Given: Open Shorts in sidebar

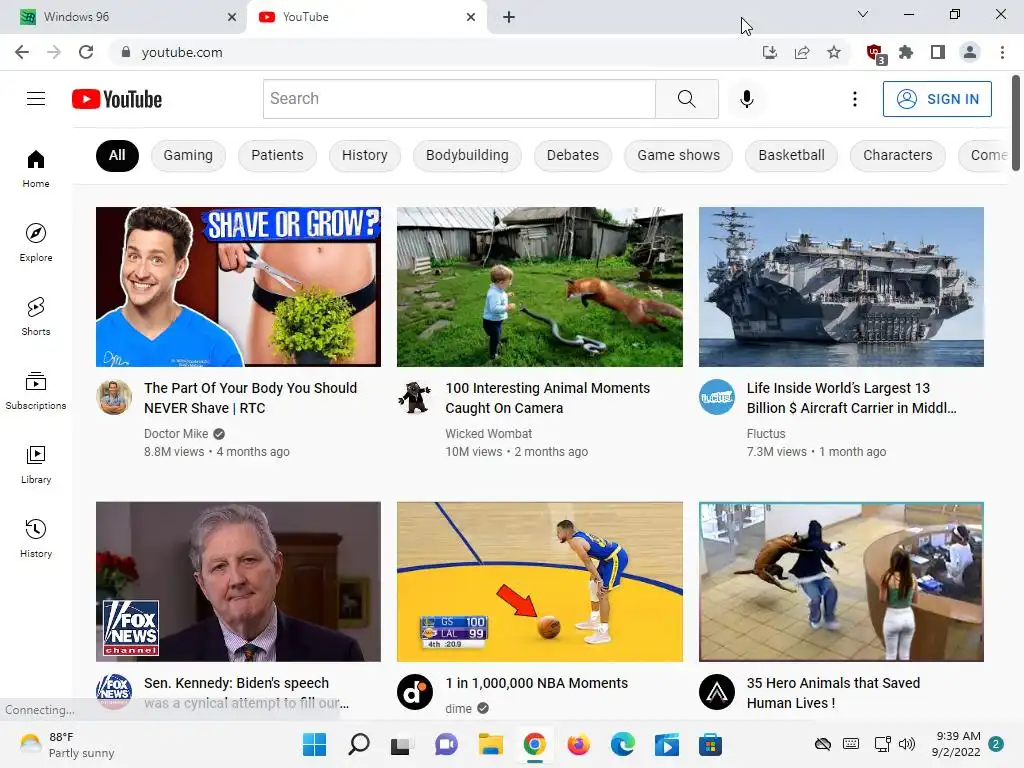Looking at the screenshot, I should [x=36, y=317].
